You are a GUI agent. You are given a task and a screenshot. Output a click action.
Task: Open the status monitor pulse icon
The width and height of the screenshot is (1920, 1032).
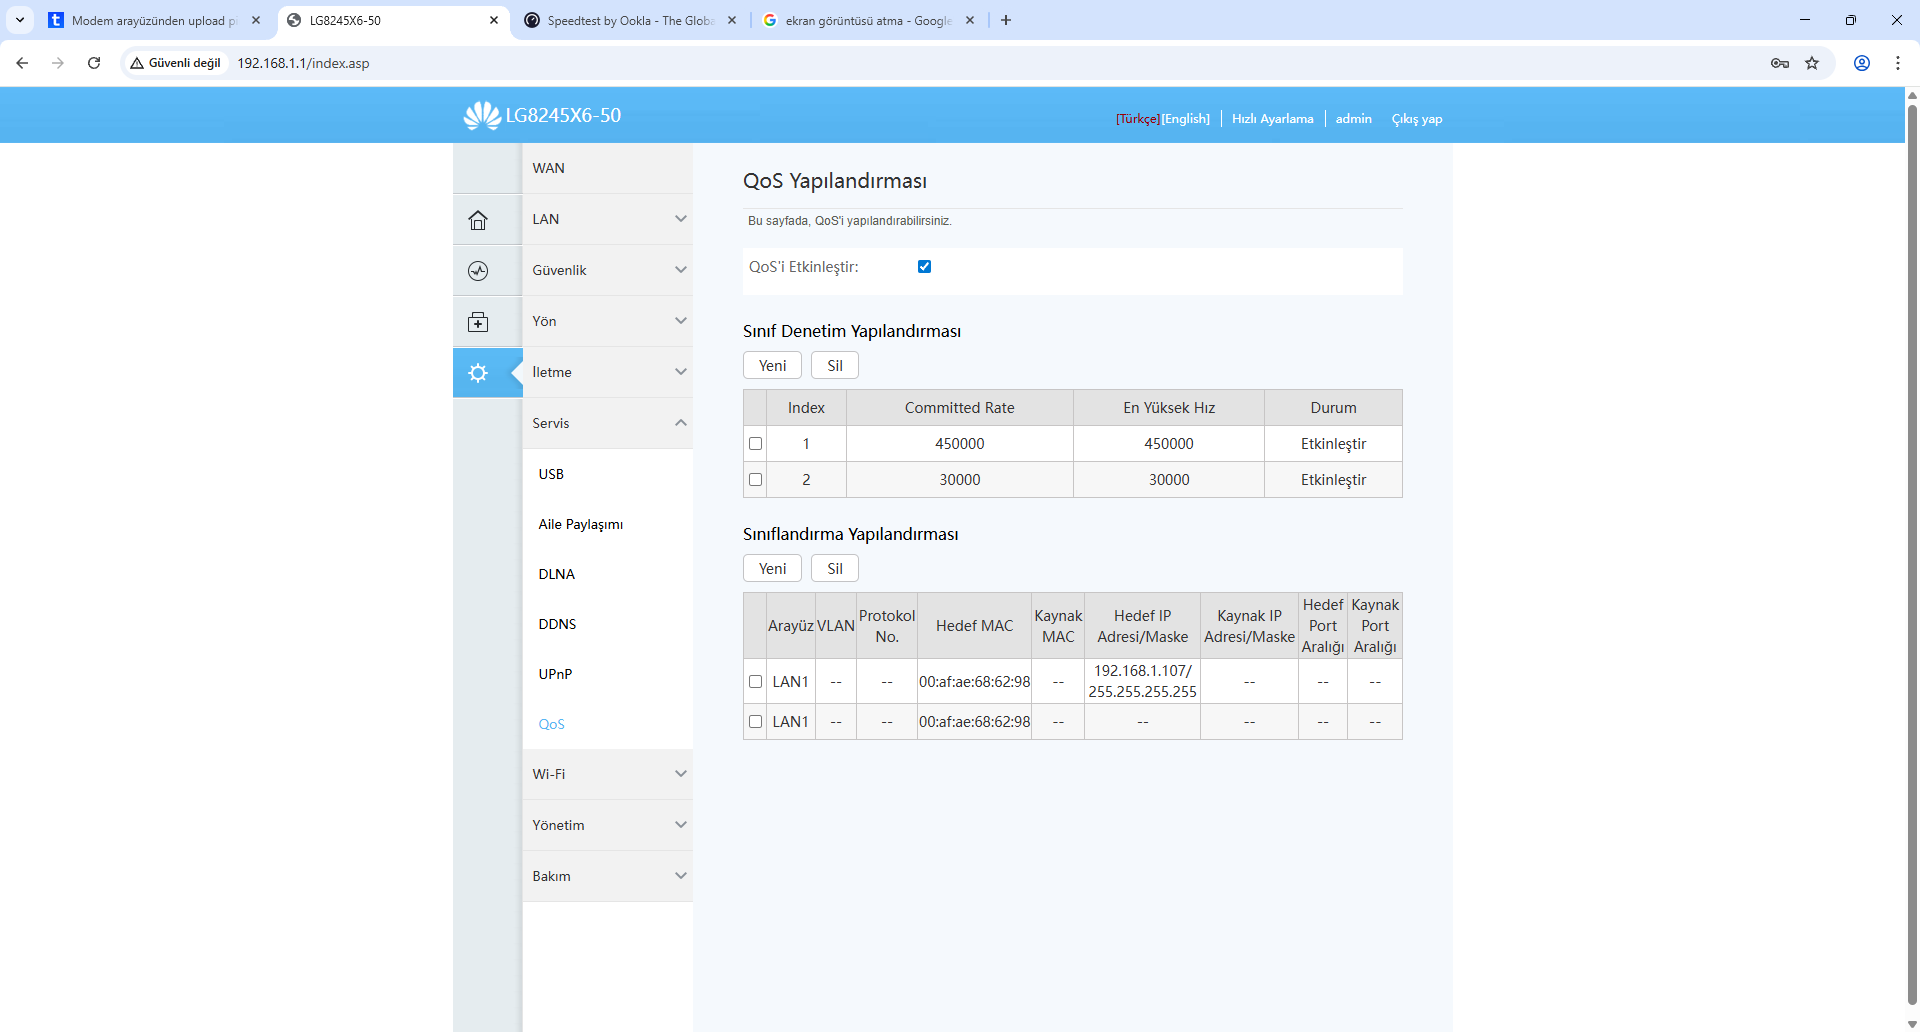(478, 271)
